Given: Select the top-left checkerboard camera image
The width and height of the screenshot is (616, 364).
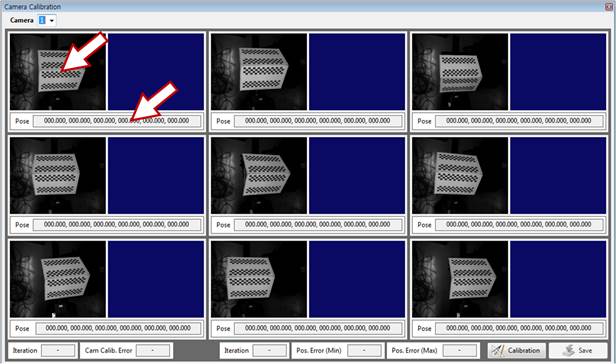Looking at the screenshot, I should 58,71.
